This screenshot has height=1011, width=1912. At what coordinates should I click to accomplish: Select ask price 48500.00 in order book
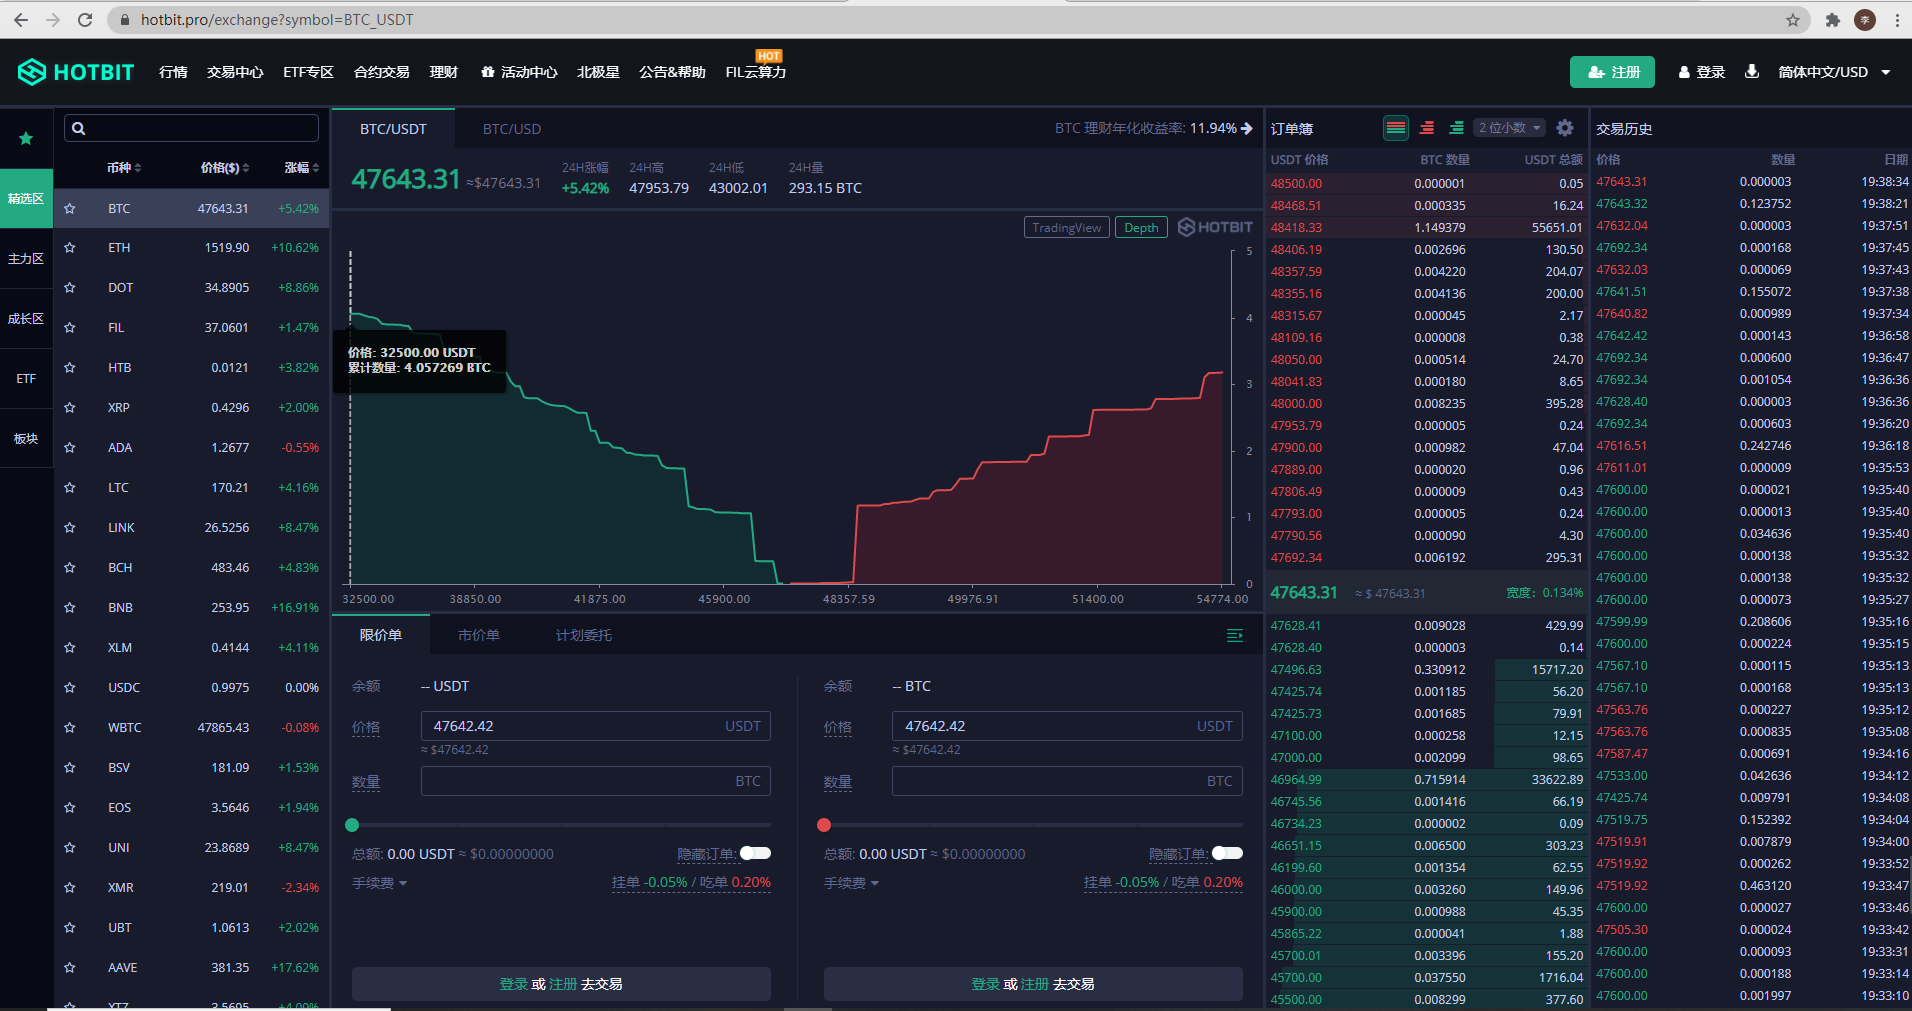click(1296, 184)
